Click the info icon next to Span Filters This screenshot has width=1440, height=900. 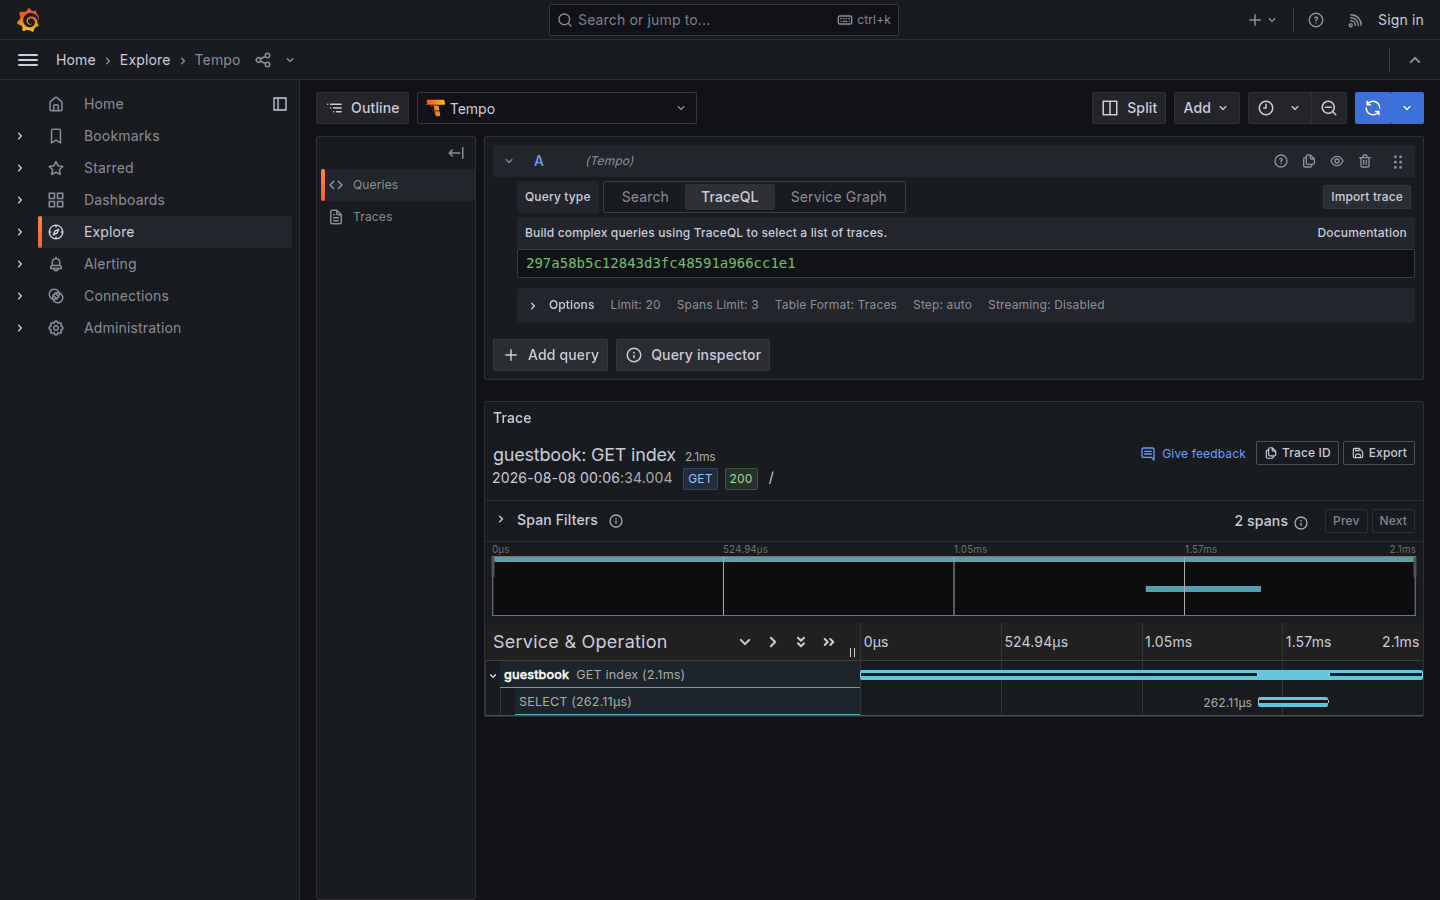616,521
